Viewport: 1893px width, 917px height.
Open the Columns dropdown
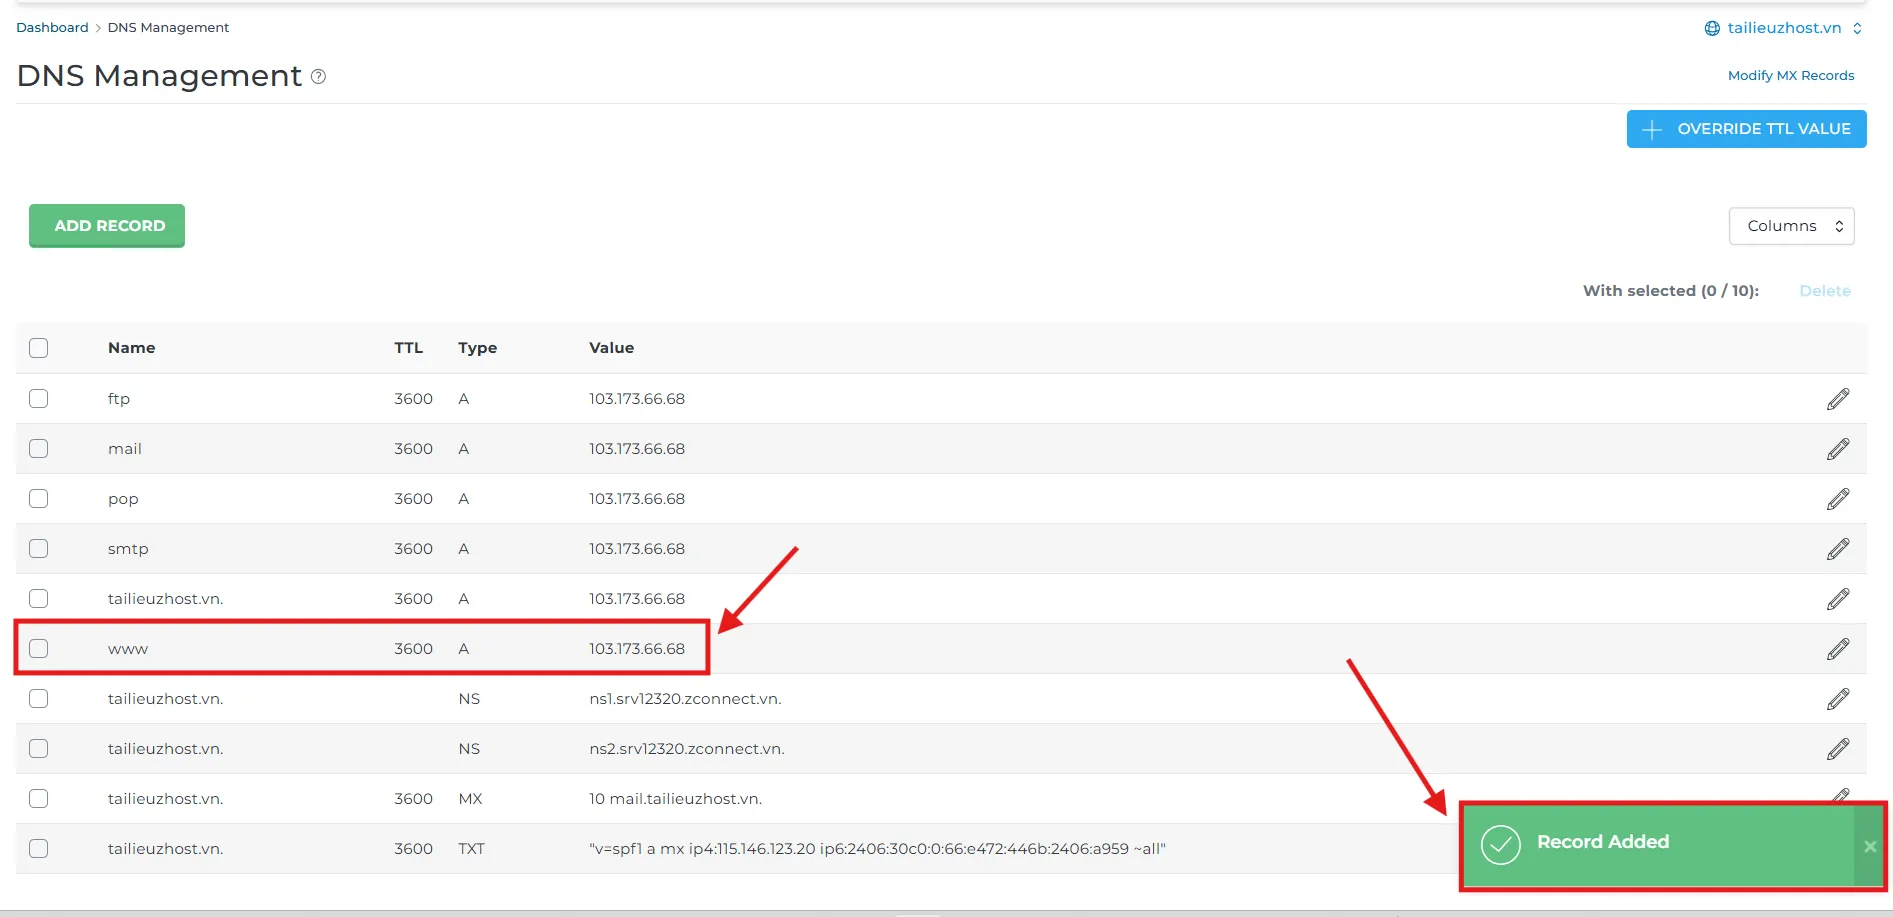coord(1791,226)
